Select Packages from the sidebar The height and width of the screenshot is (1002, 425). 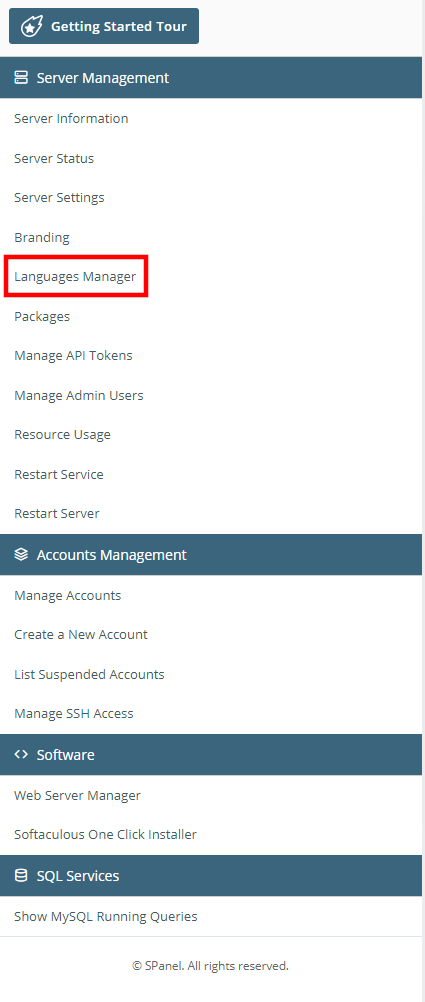point(42,316)
